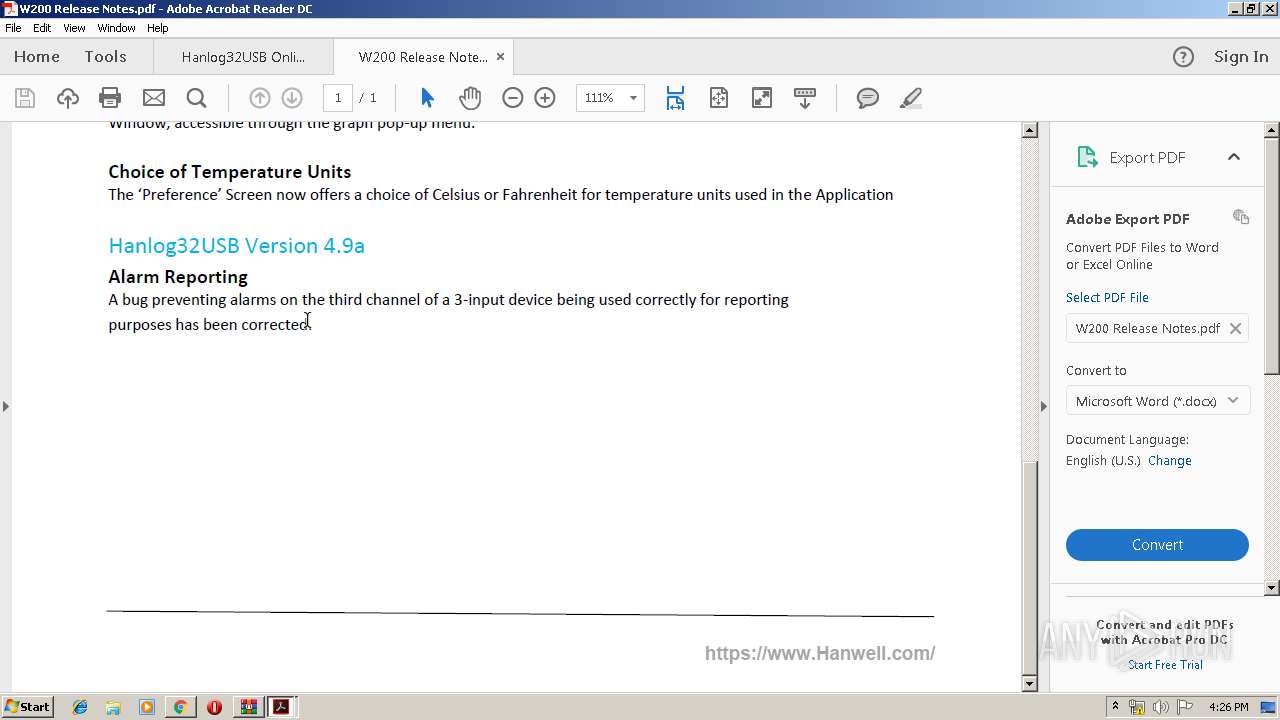Go to previous page arrow
Image resolution: width=1280 pixels, height=720 pixels.
click(259, 98)
